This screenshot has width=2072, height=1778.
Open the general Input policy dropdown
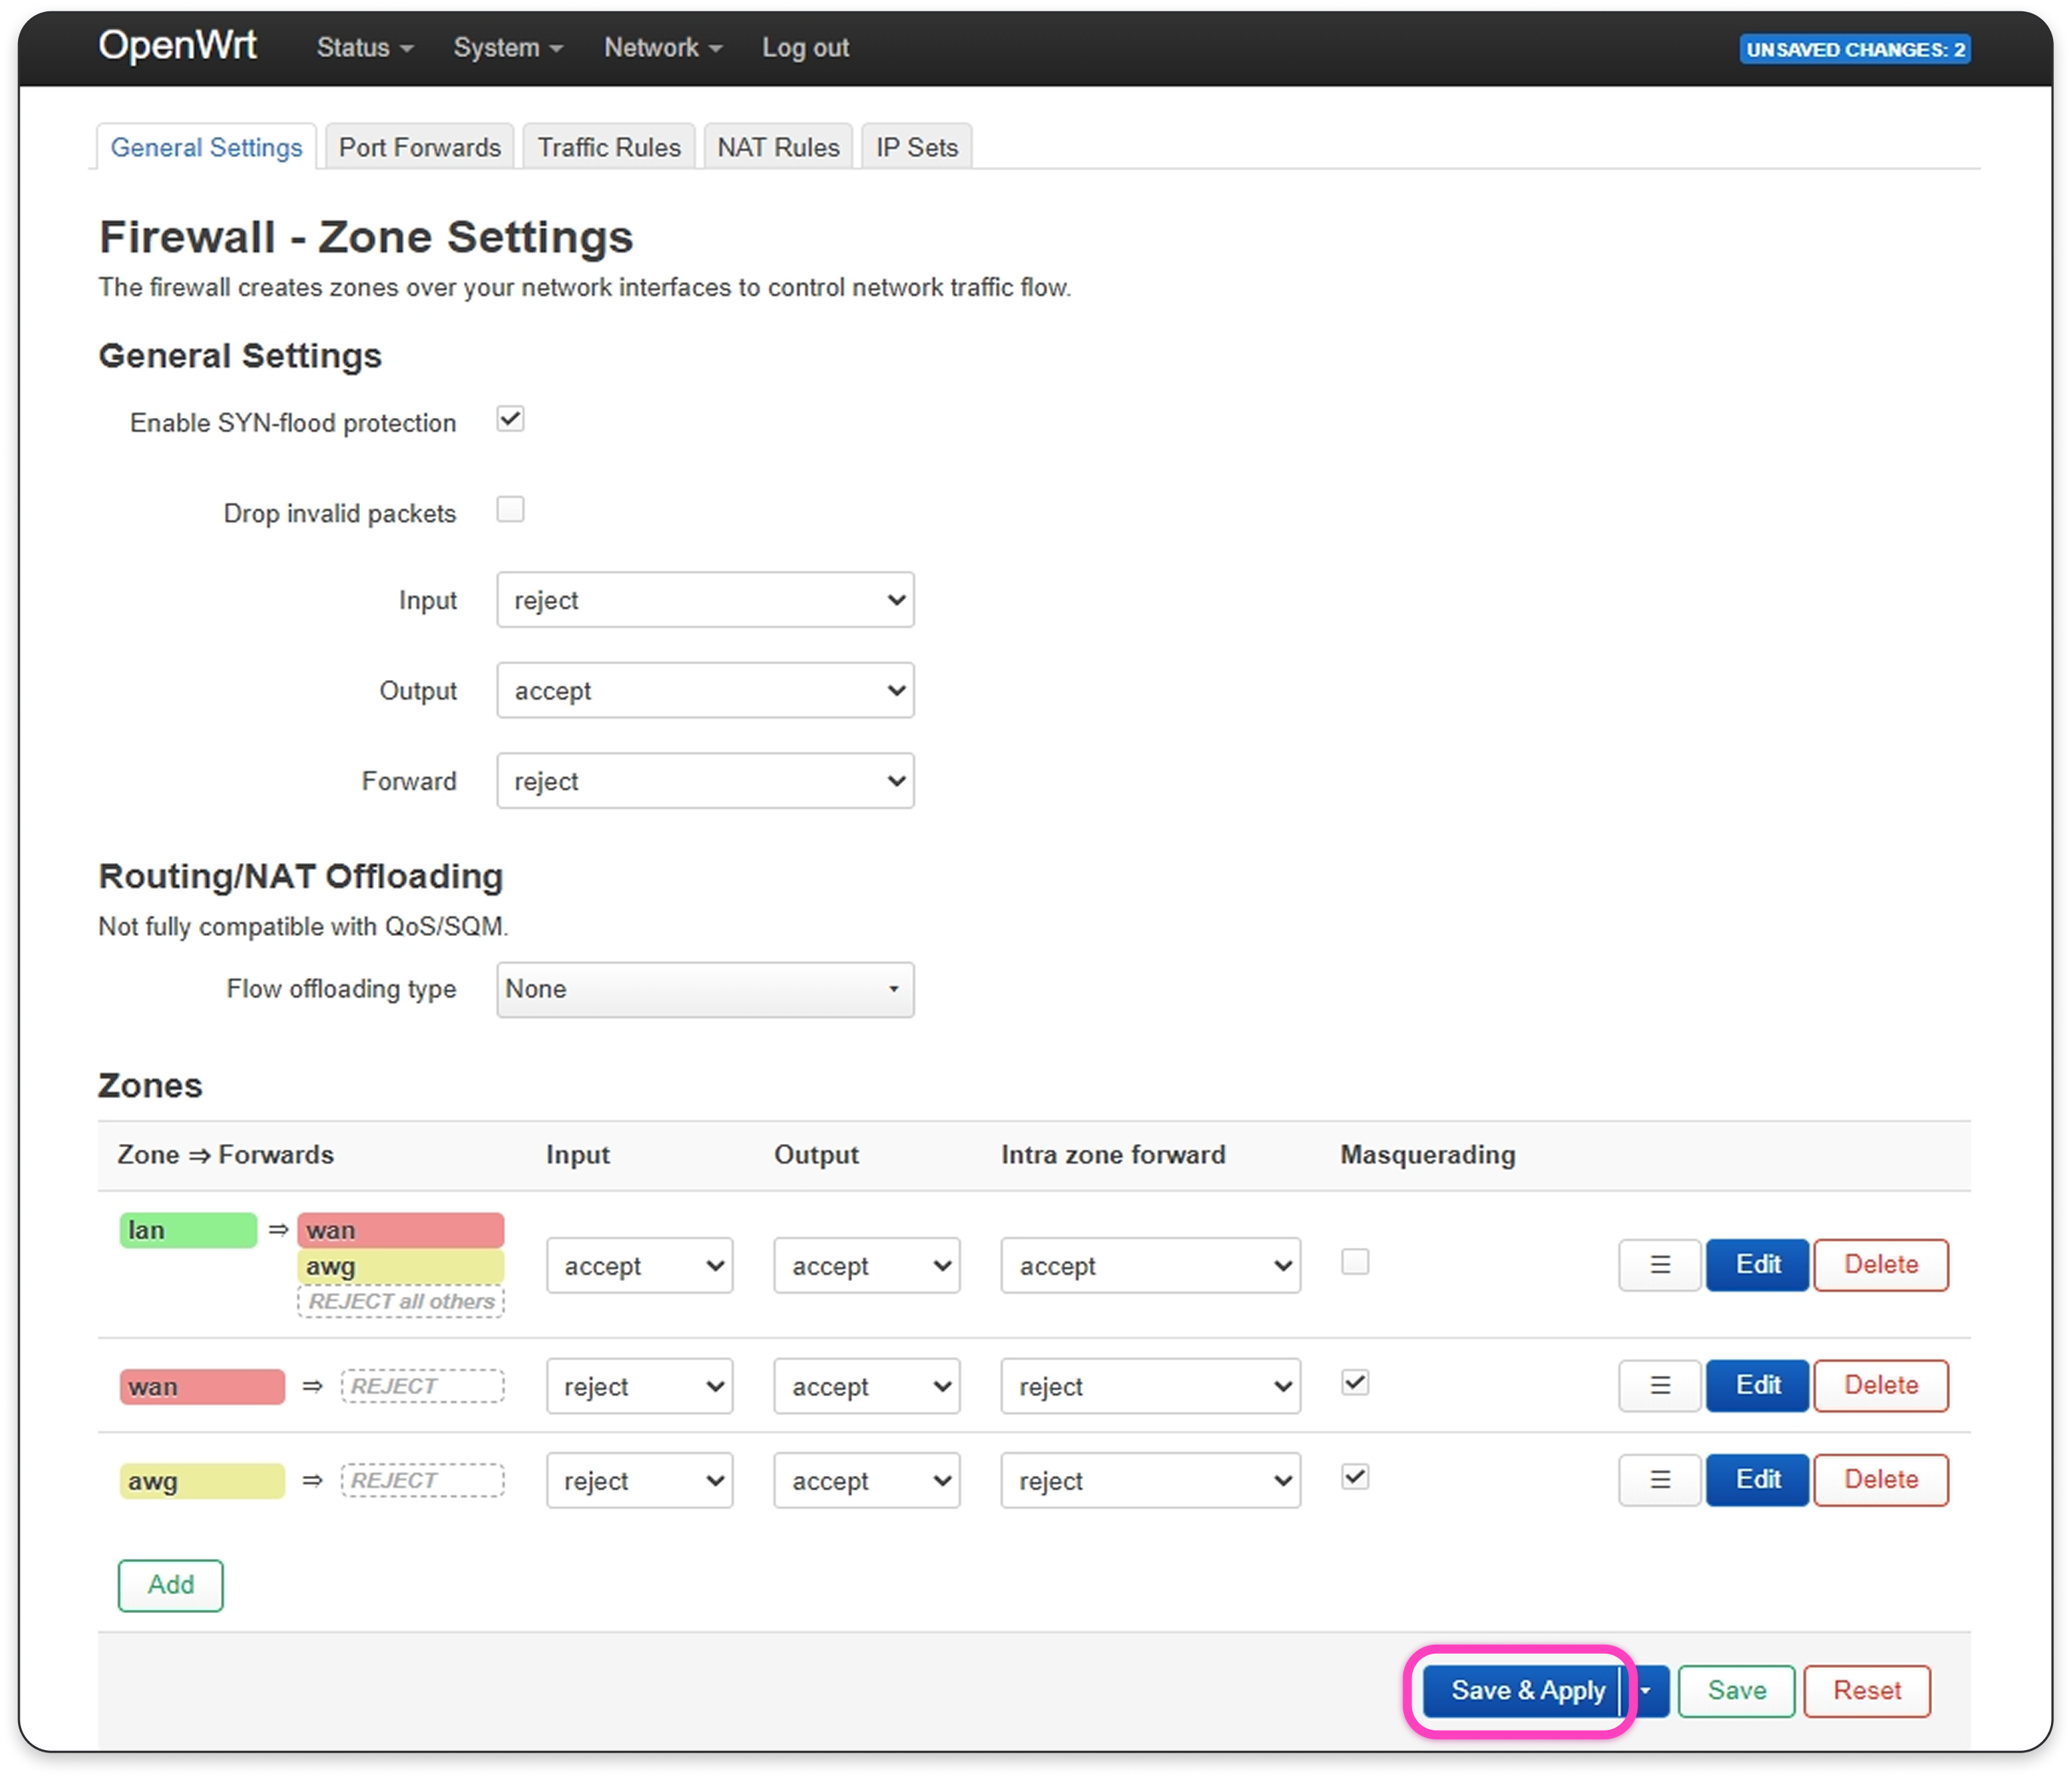pyautogui.click(x=705, y=600)
